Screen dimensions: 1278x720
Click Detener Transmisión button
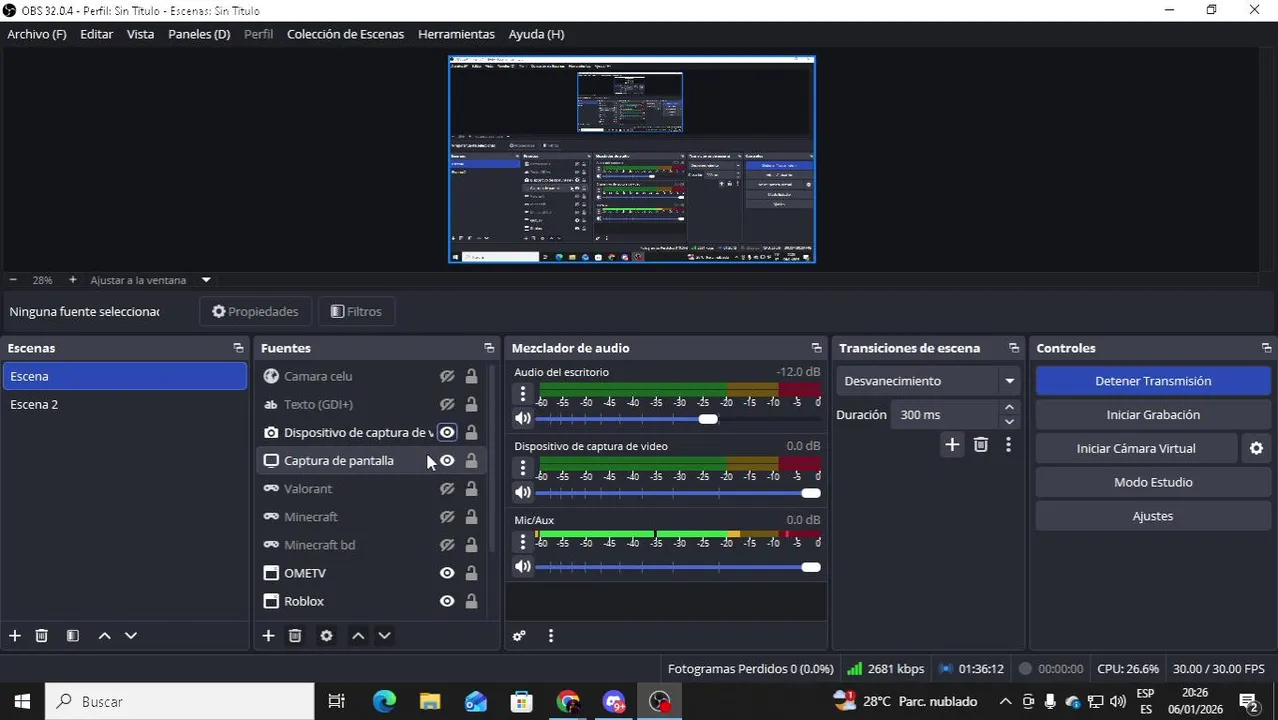coord(1153,381)
